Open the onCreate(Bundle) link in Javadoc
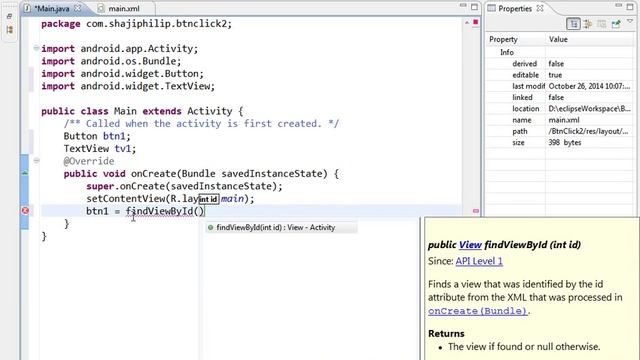Image resolution: width=640 pixels, height=360 pixels. [478, 311]
